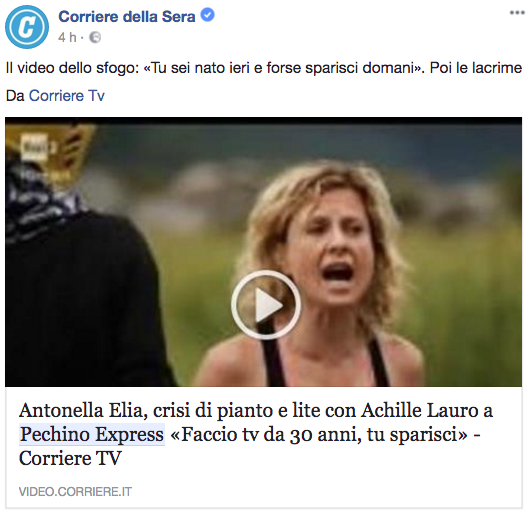Open the three-dot post options menu
The image size is (532, 519).
click(x=517, y=13)
